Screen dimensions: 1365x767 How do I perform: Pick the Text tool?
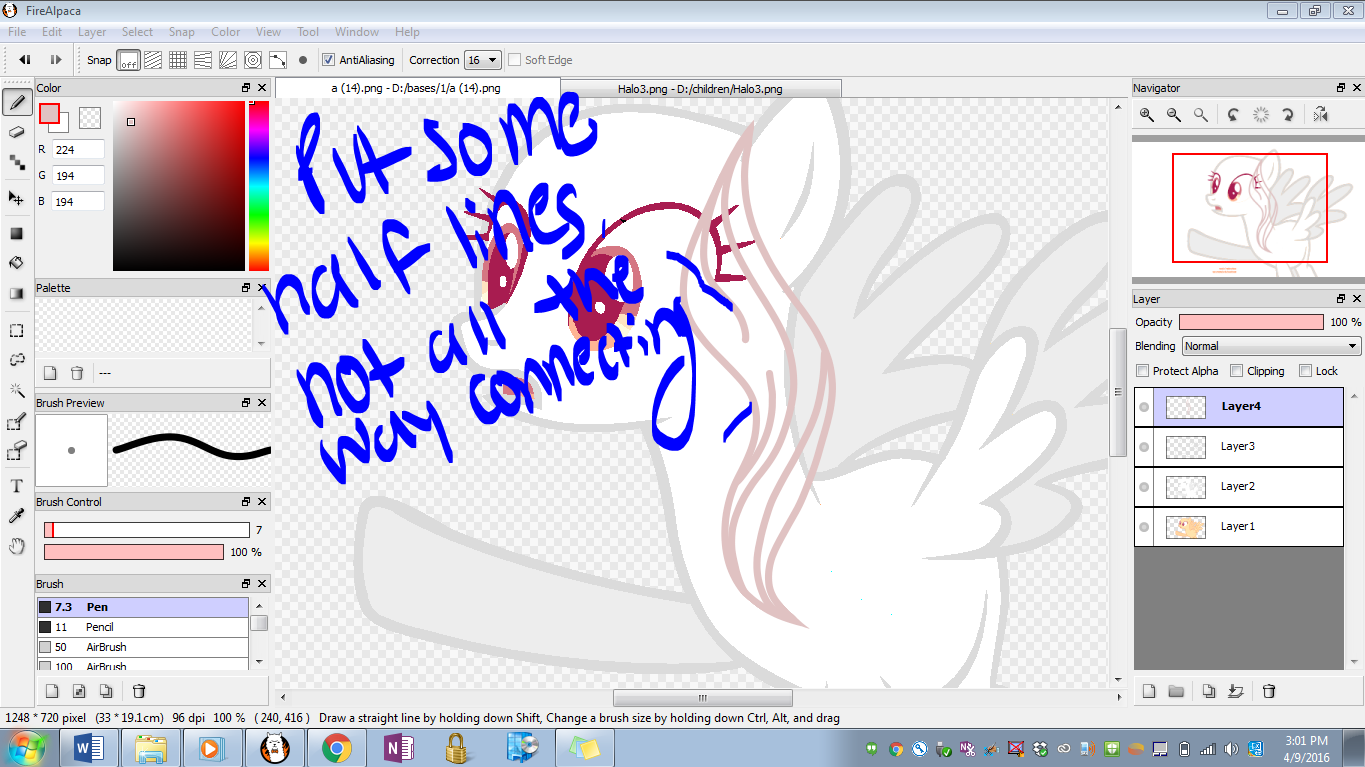coord(16,486)
